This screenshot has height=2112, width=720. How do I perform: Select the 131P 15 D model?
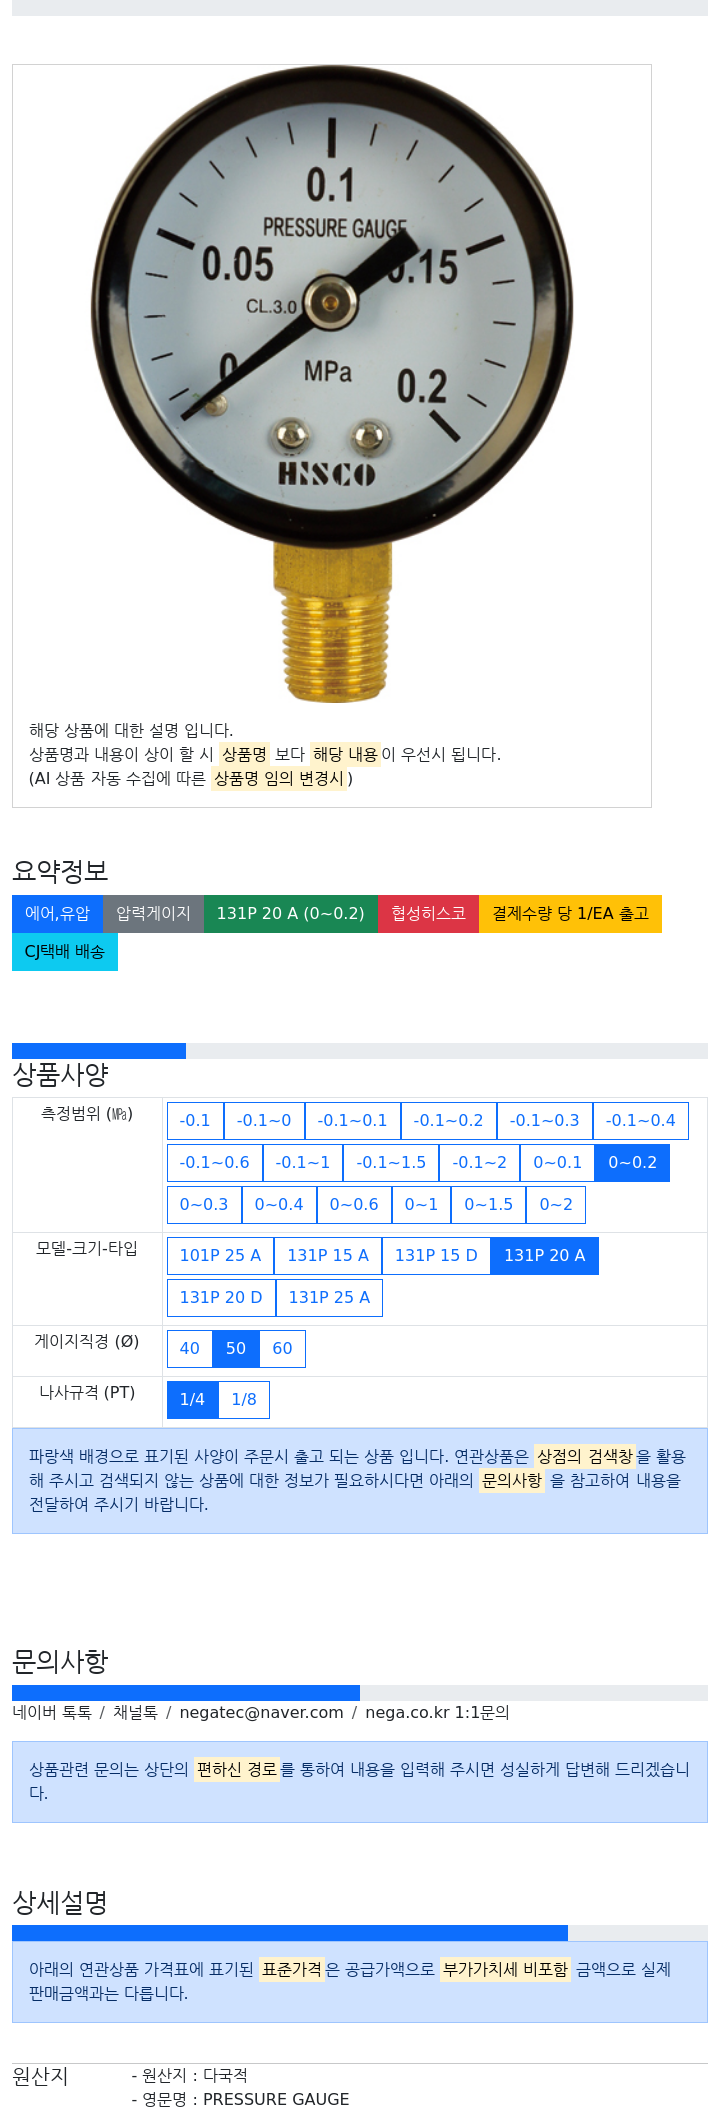coord(436,1255)
